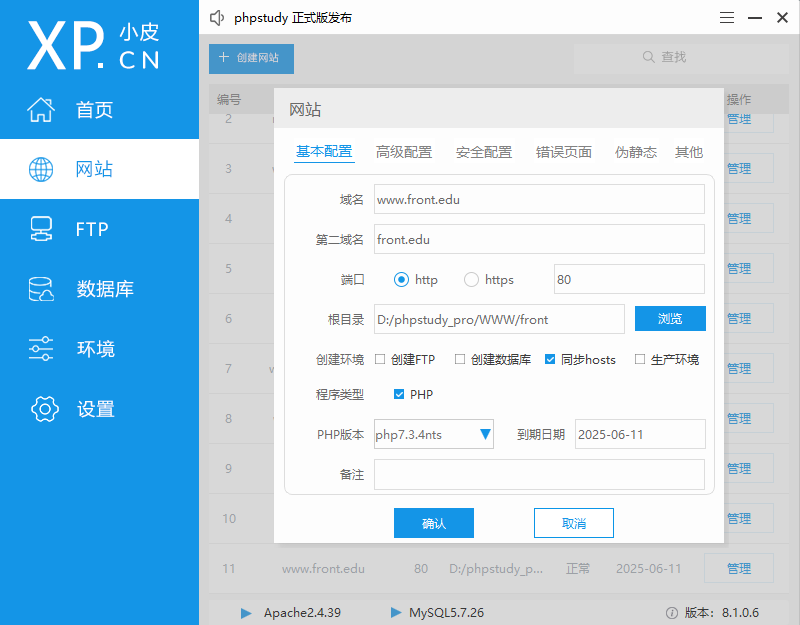Click the 取消 cancel button
The width and height of the screenshot is (800, 625).
pos(573,523)
